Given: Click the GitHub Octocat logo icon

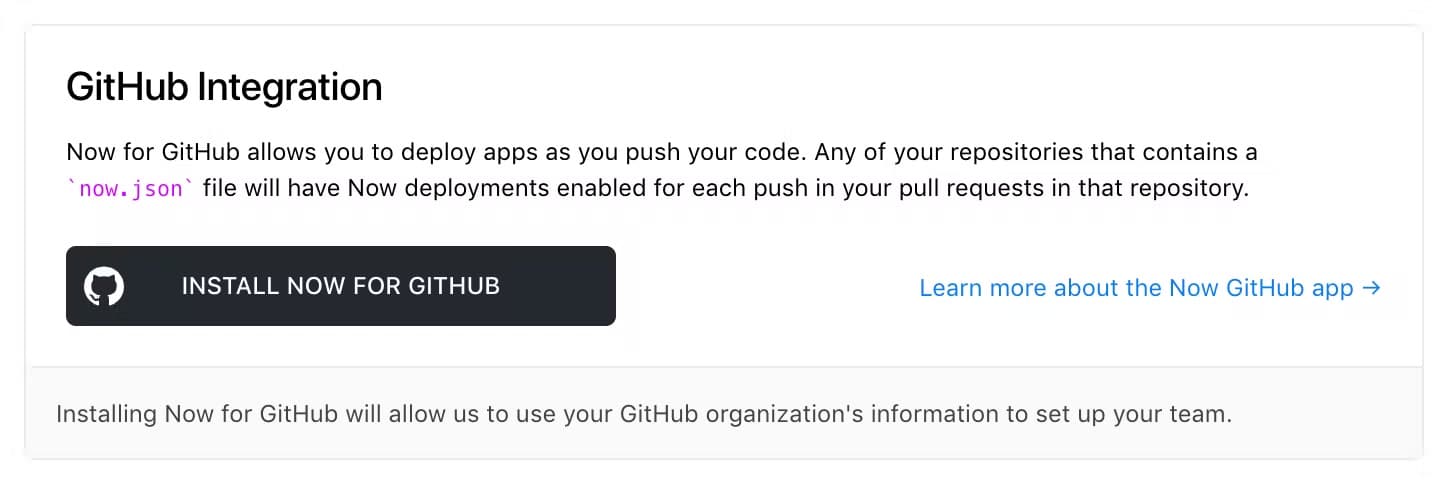Looking at the screenshot, I should (104, 286).
